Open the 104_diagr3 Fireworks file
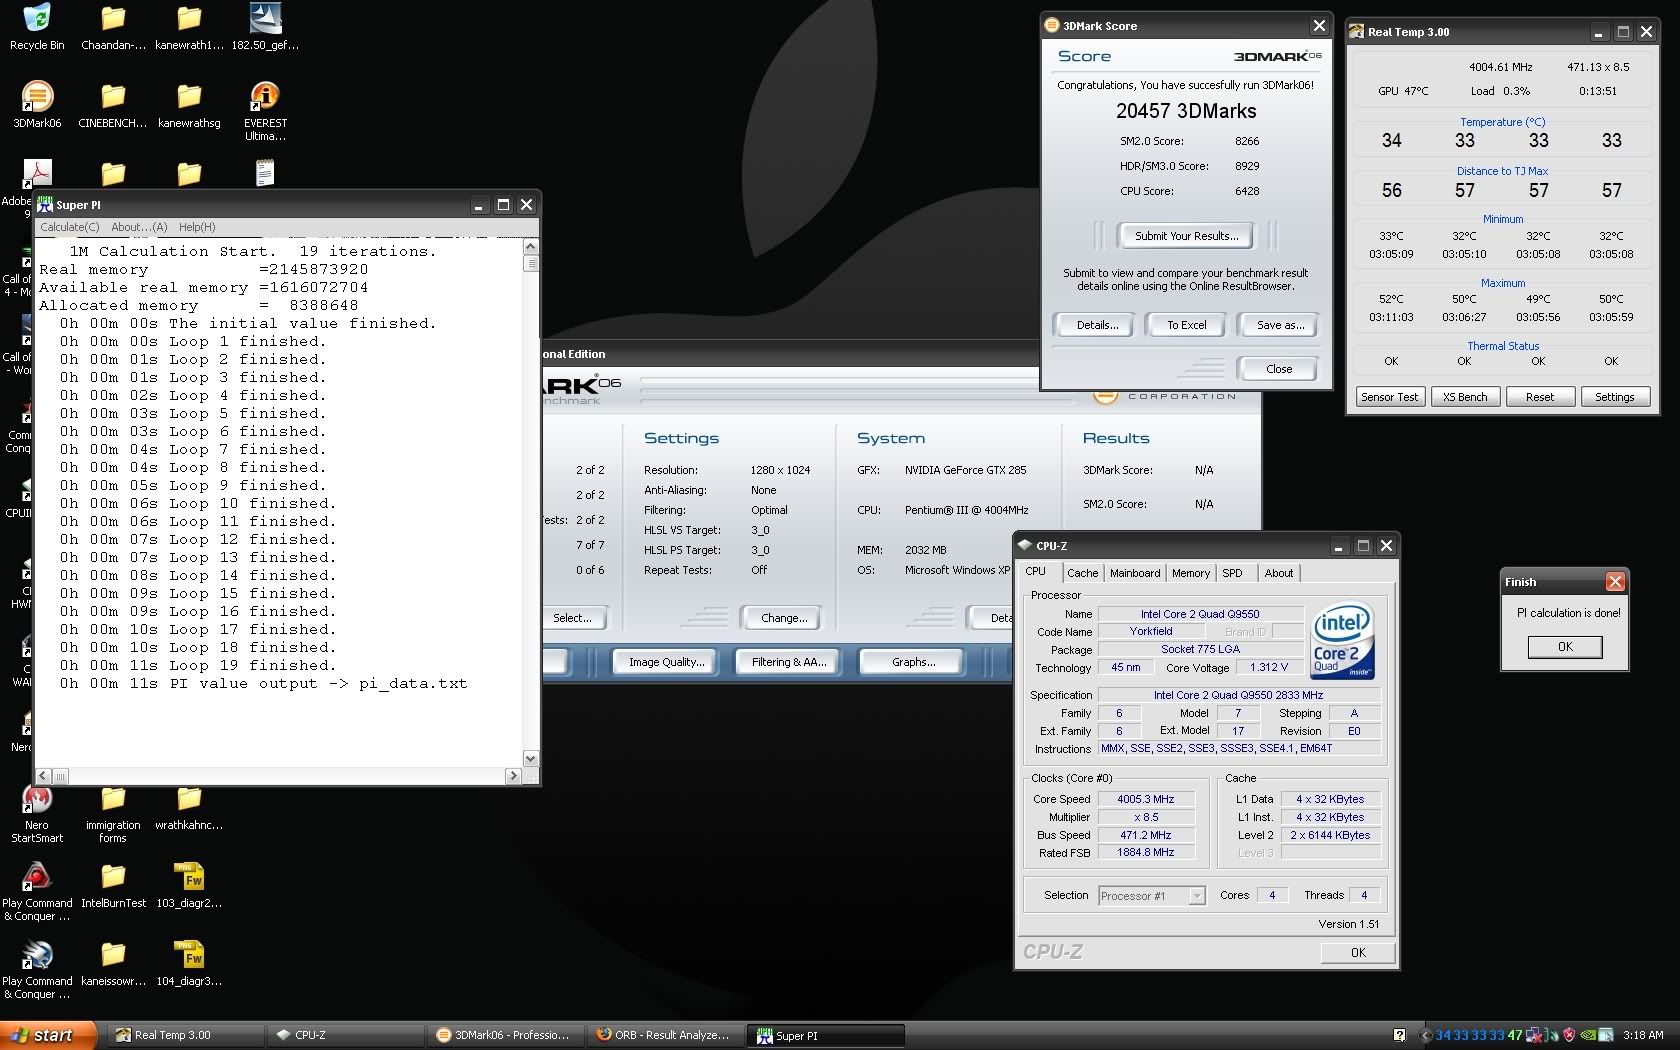The width and height of the screenshot is (1680, 1050). [x=189, y=955]
